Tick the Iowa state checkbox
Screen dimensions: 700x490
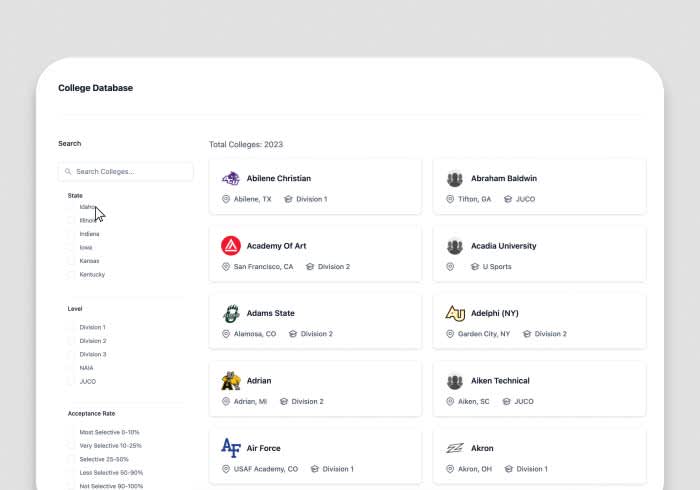(x=71, y=247)
